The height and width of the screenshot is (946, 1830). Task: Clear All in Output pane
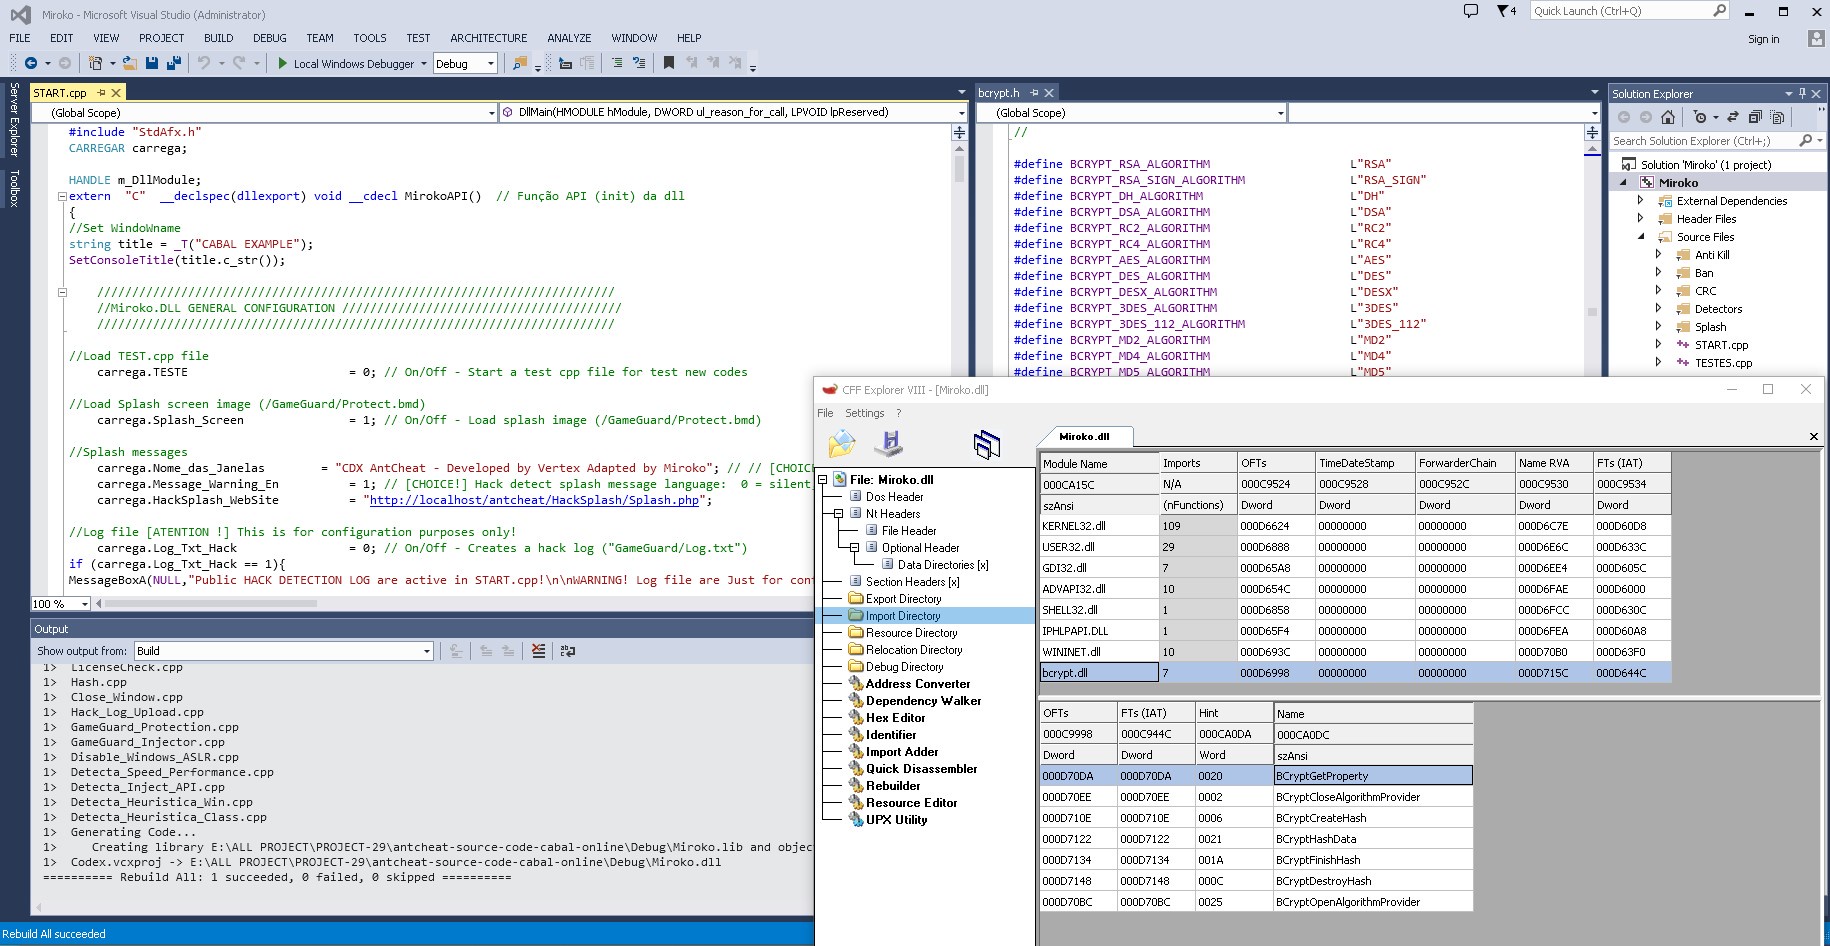coord(539,651)
